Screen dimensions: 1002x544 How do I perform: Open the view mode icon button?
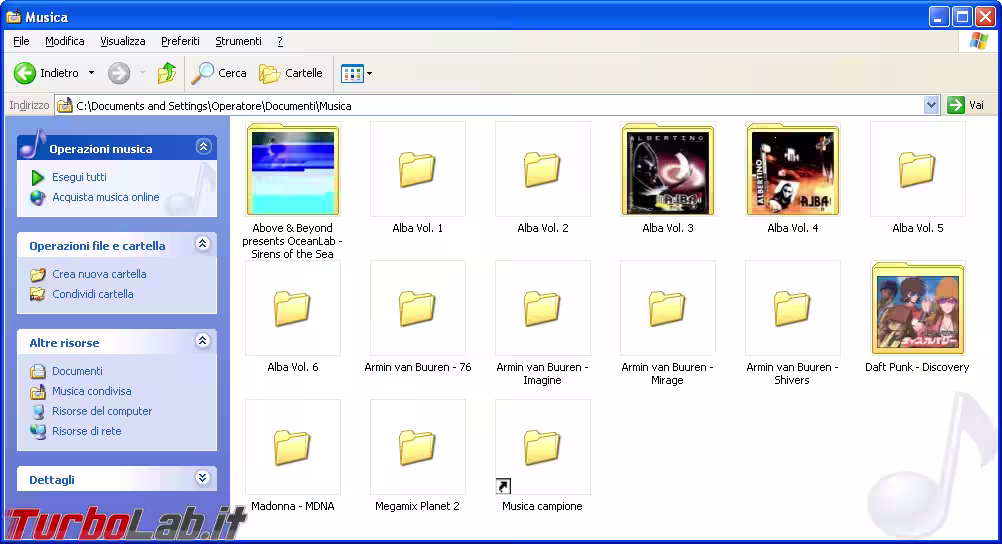click(x=352, y=73)
